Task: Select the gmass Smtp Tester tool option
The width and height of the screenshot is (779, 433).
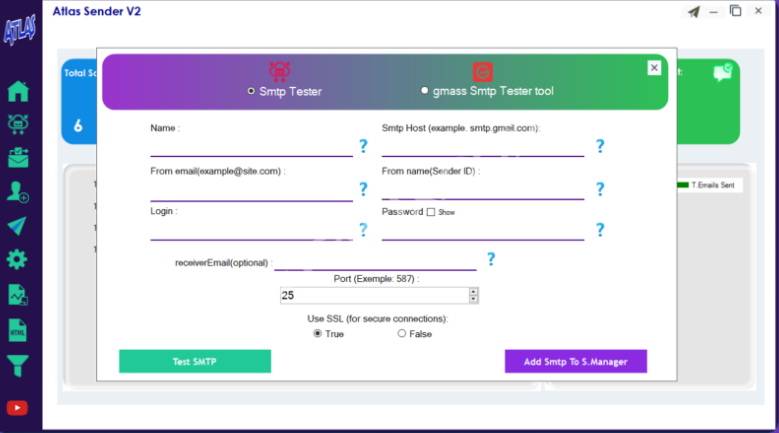Action: pos(425,91)
